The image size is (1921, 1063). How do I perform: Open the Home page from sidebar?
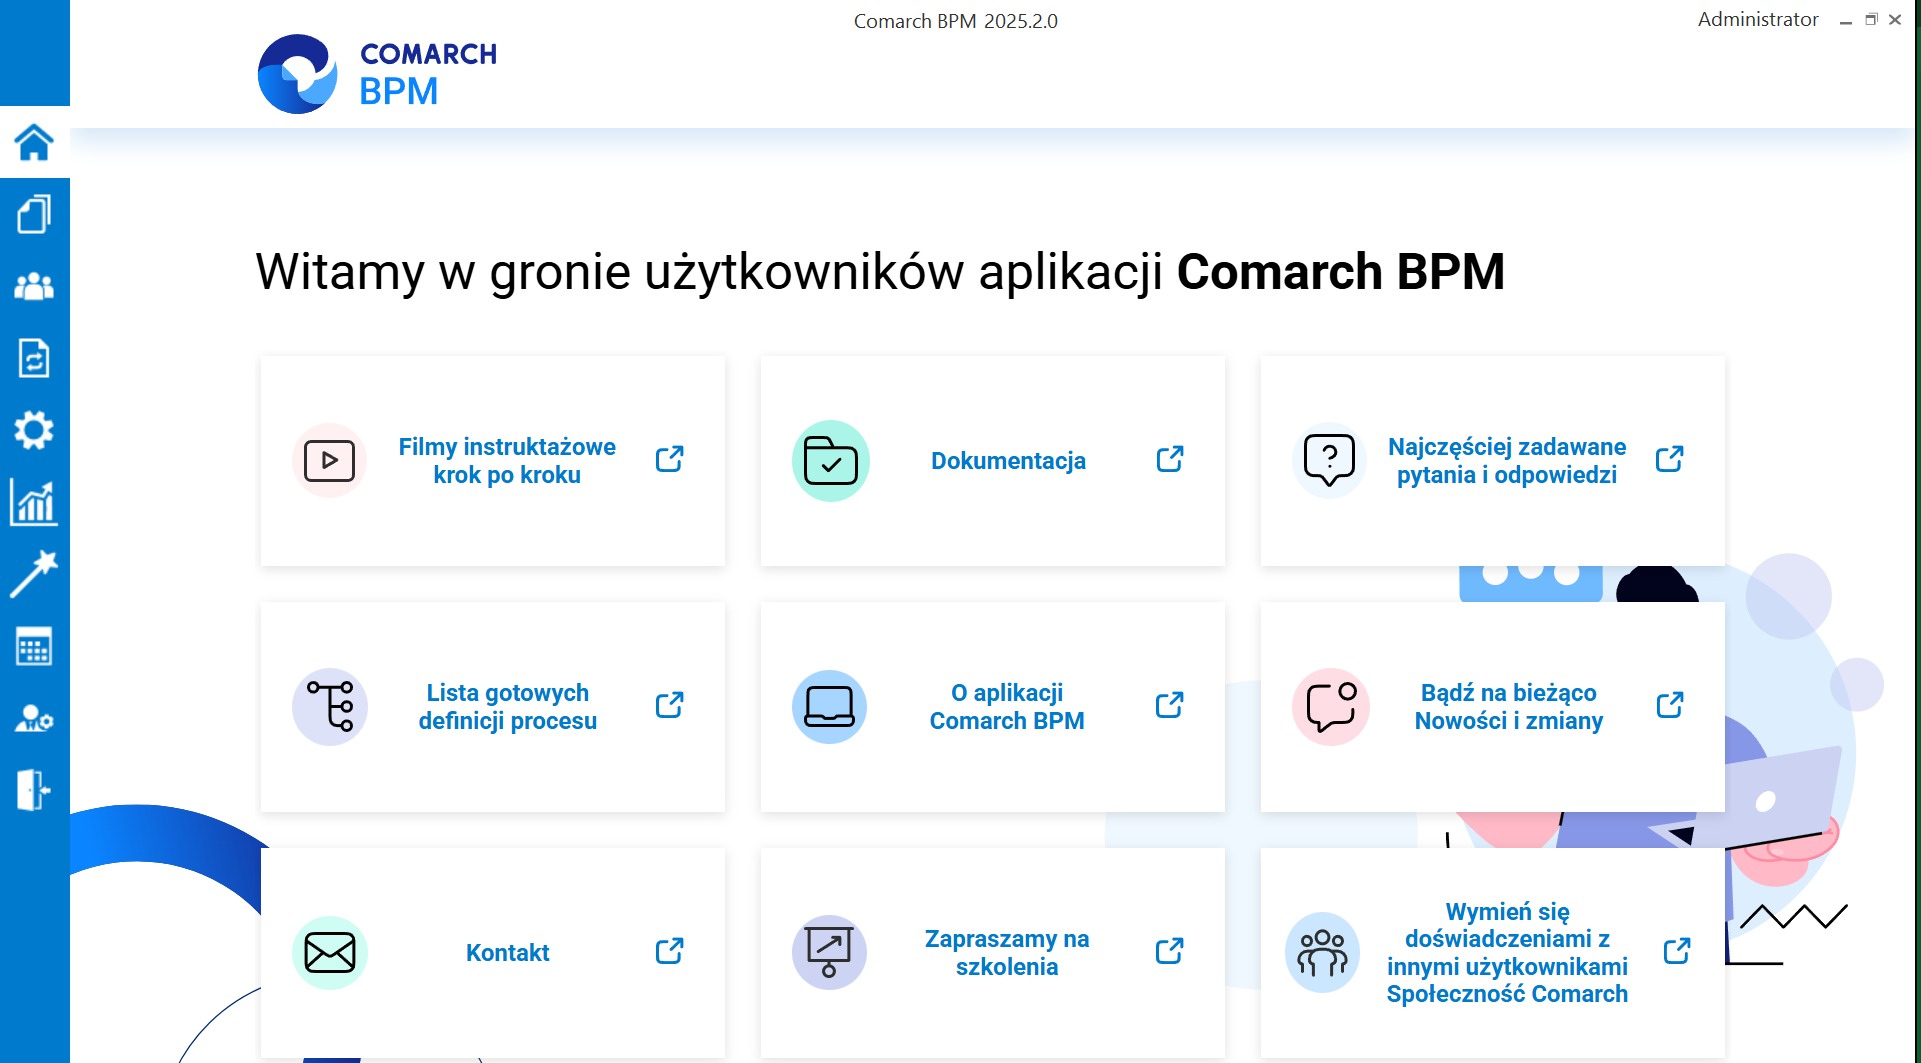[x=34, y=142]
